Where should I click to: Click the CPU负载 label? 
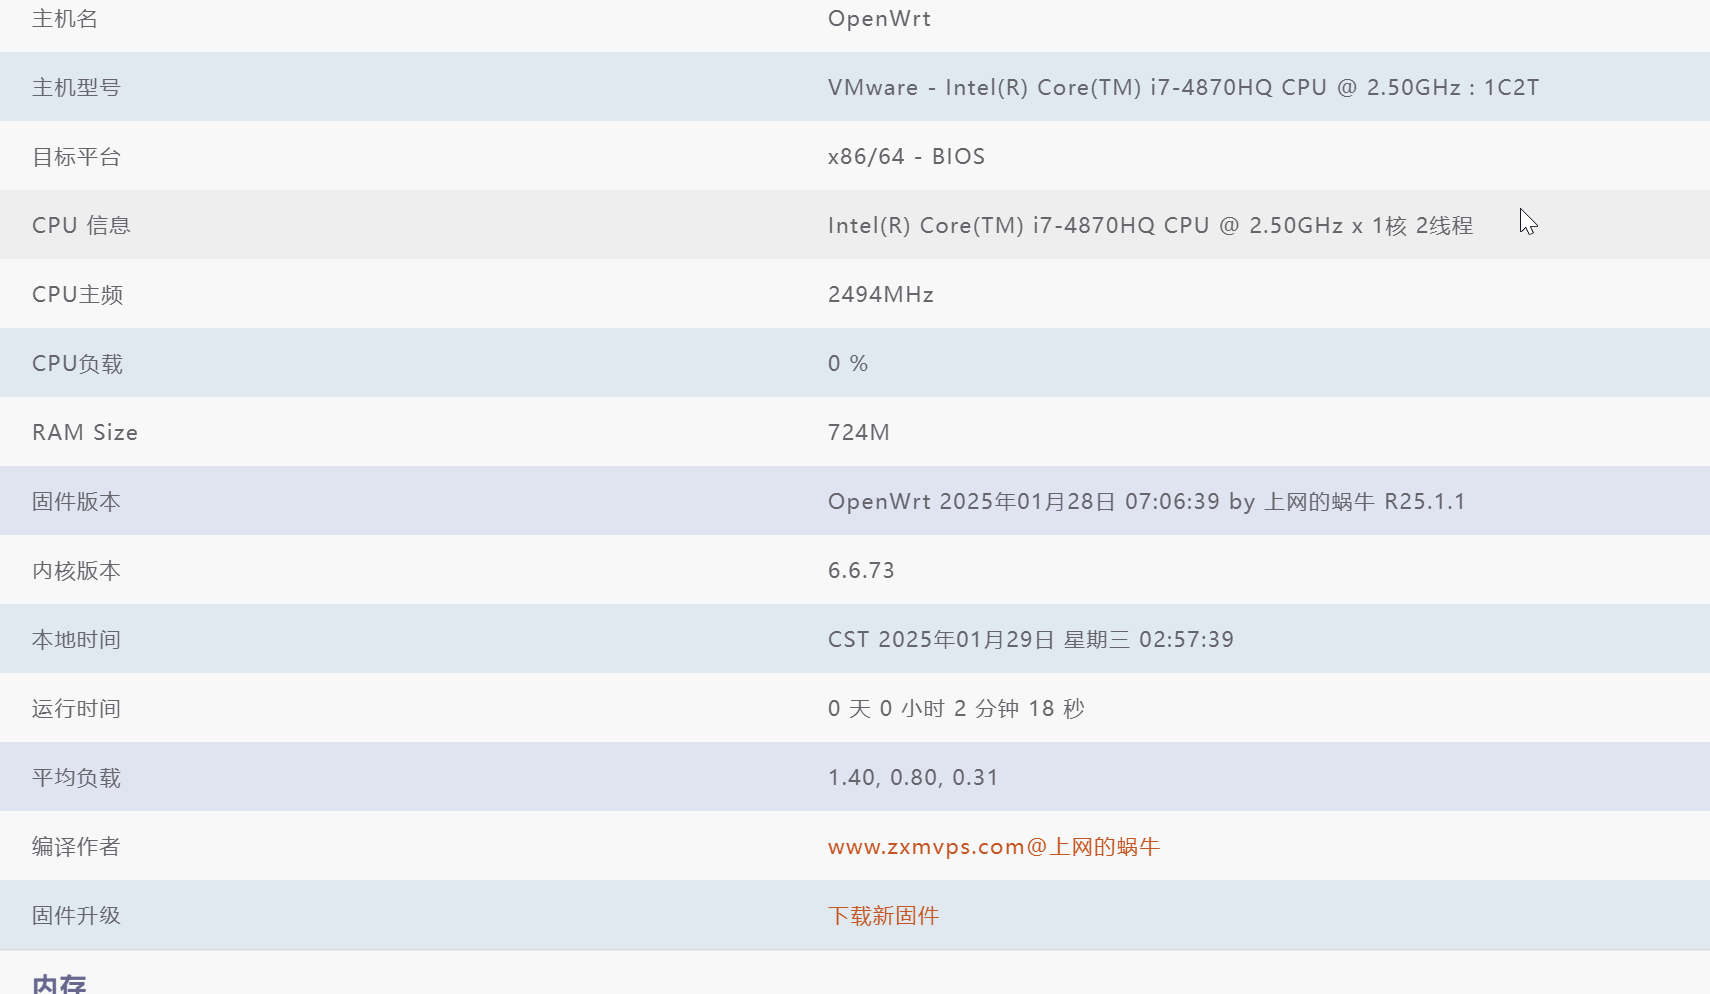pyautogui.click(x=77, y=364)
